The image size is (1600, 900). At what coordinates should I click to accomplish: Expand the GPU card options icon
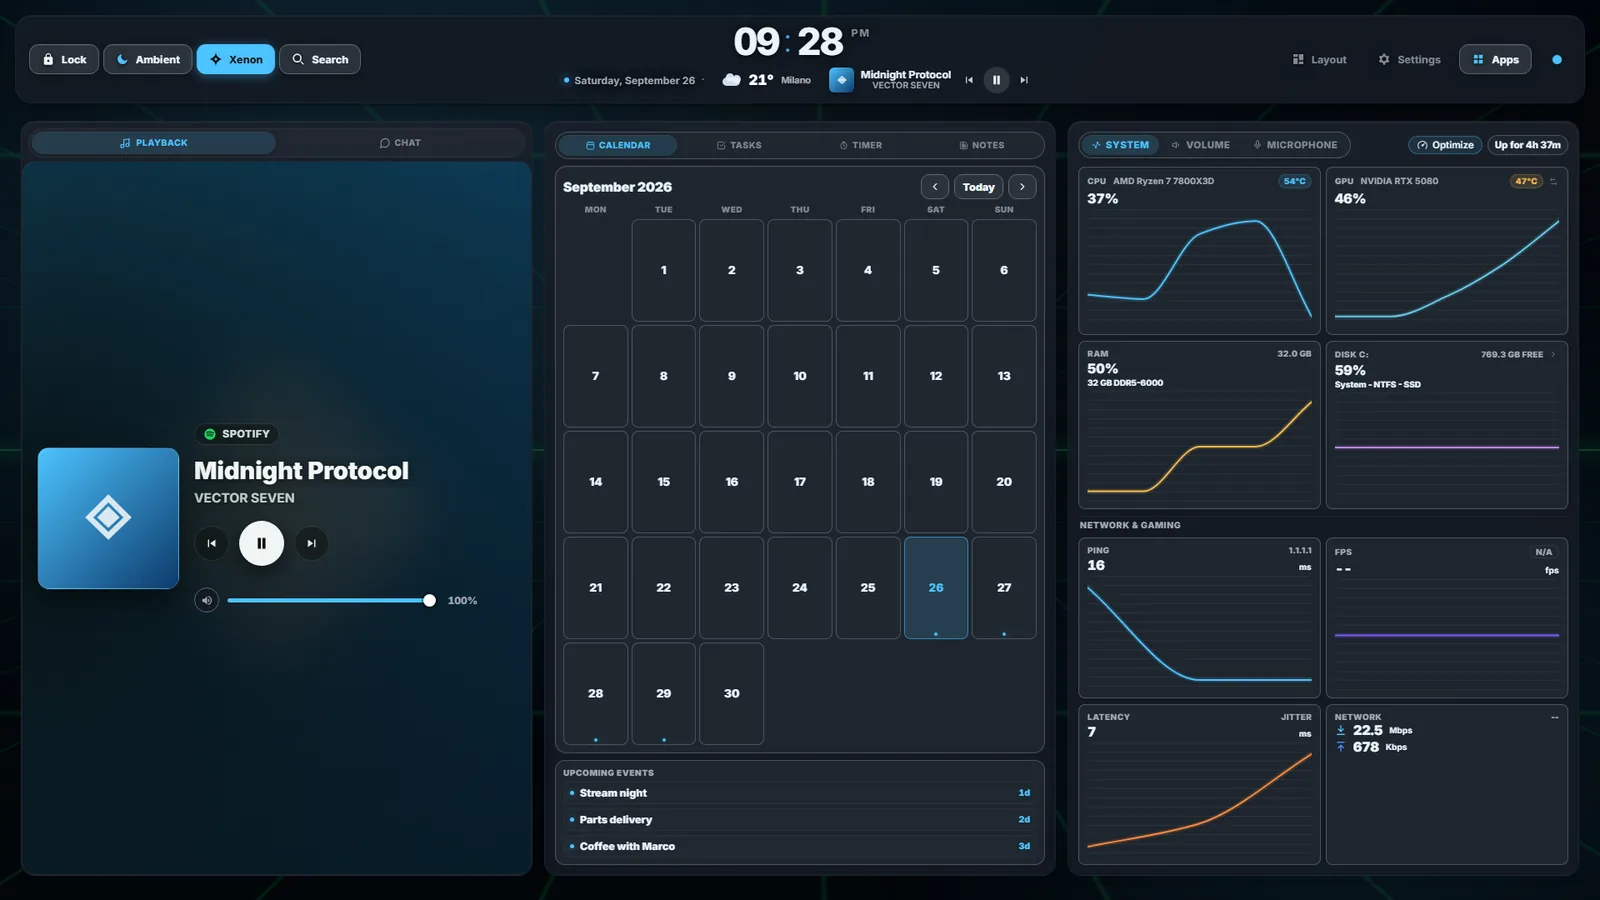click(1553, 181)
